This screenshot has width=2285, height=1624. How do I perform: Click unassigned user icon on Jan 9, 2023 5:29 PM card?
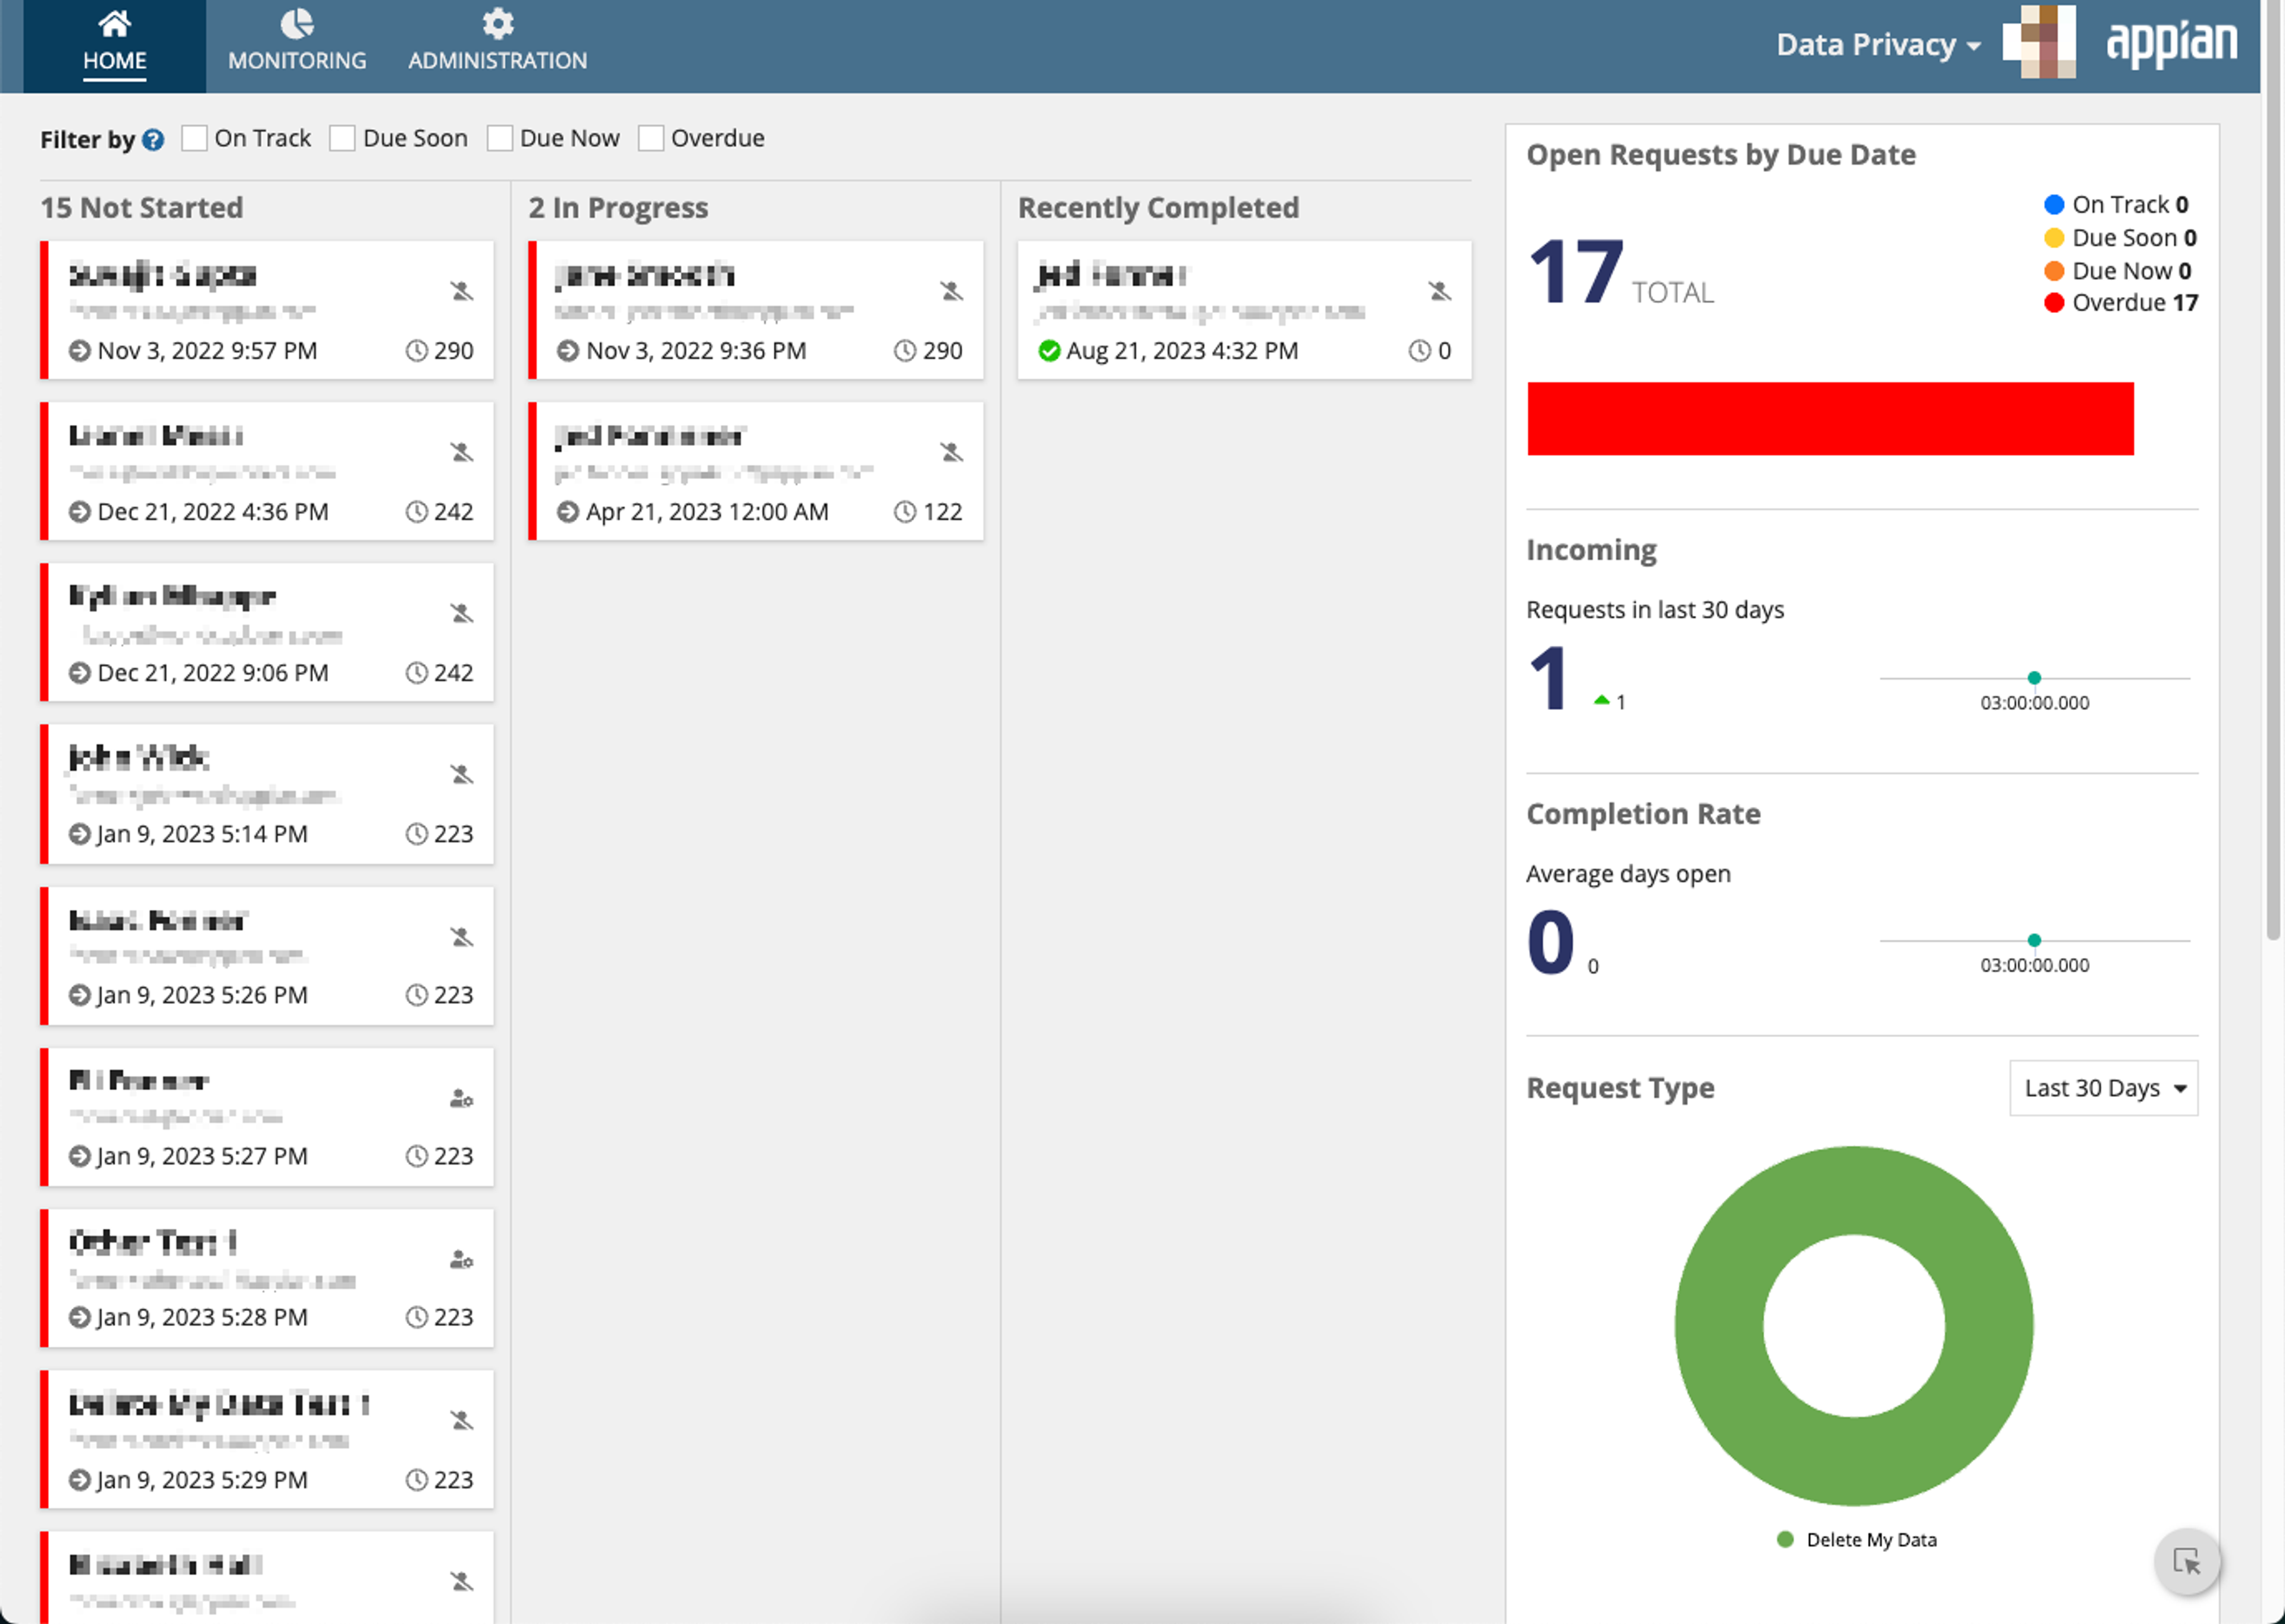(461, 1420)
